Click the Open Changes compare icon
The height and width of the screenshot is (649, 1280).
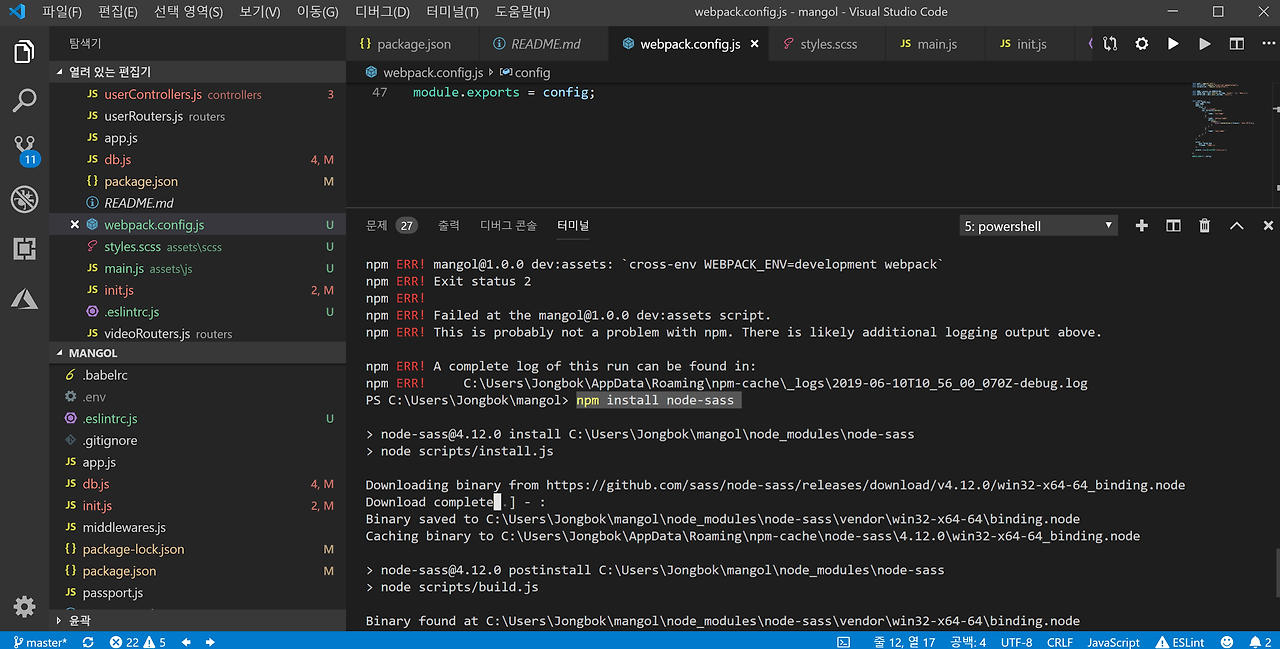1110,44
